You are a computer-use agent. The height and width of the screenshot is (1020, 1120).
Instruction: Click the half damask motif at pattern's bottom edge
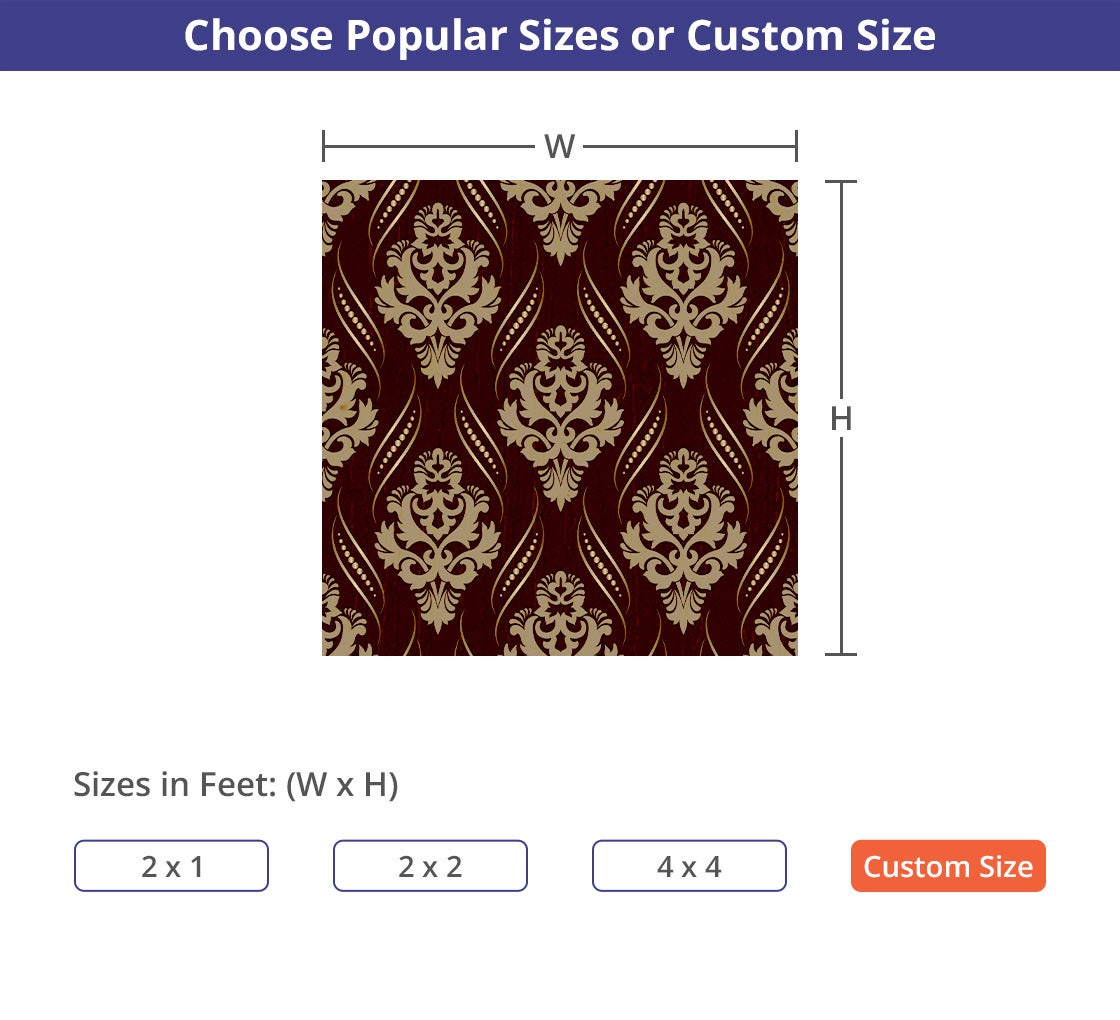pos(560,618)
